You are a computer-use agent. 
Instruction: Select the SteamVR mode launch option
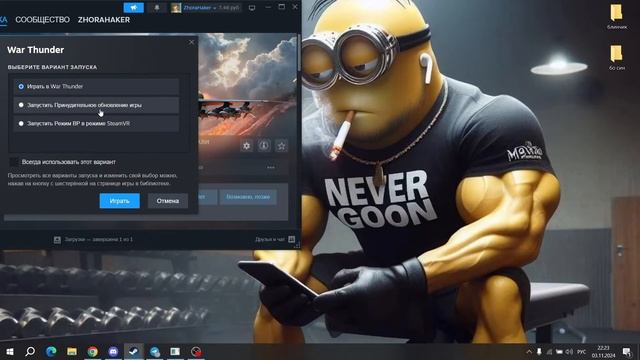pyautogui.click(x=96, y=123)
